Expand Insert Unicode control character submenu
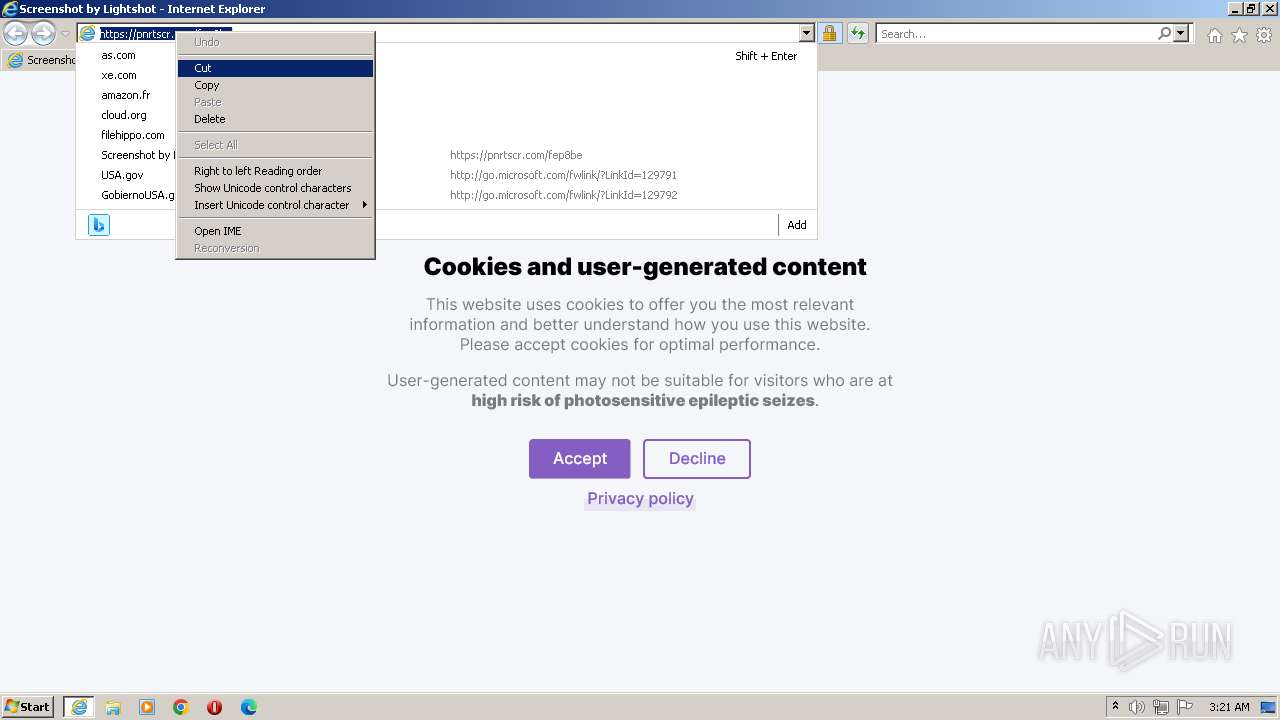The height and width of the screenshot is (720, 1280). tap(275, 205)
